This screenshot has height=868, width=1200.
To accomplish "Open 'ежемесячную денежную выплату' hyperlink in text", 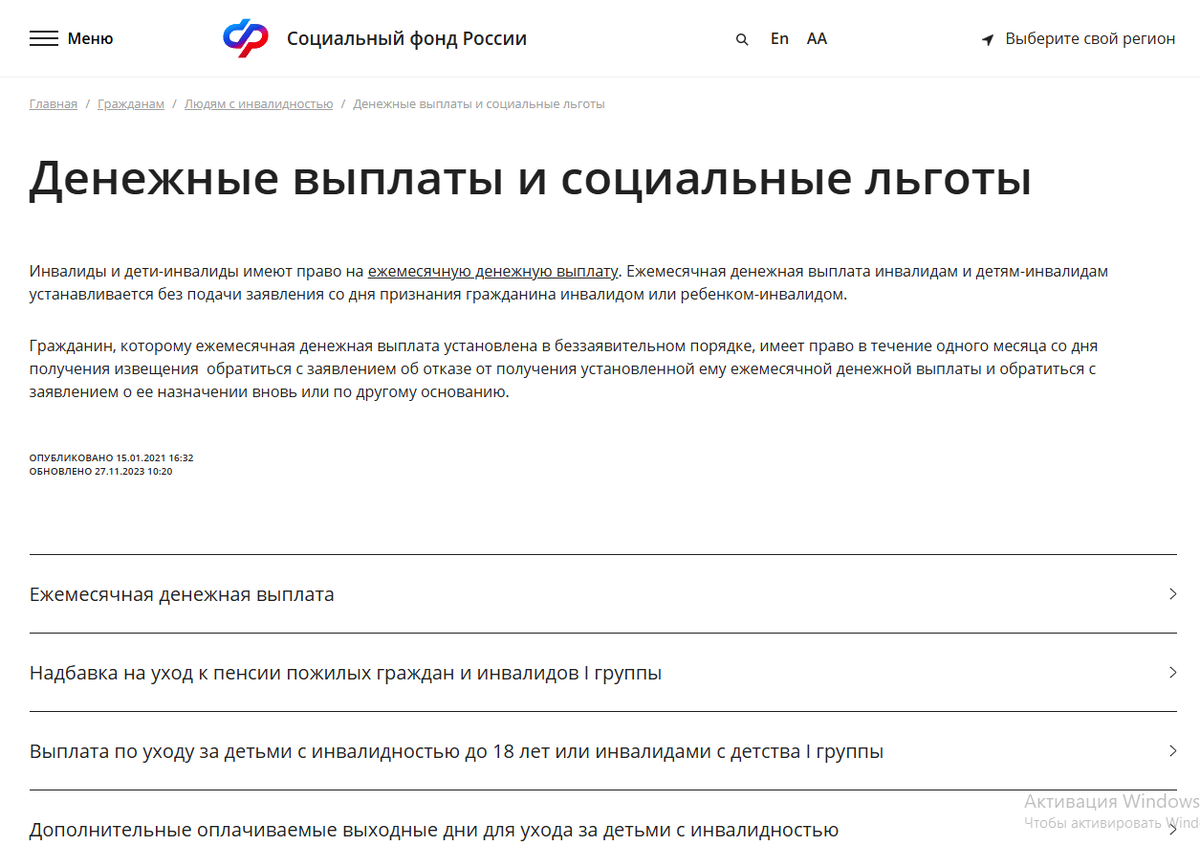I will [x=494, y=271].
